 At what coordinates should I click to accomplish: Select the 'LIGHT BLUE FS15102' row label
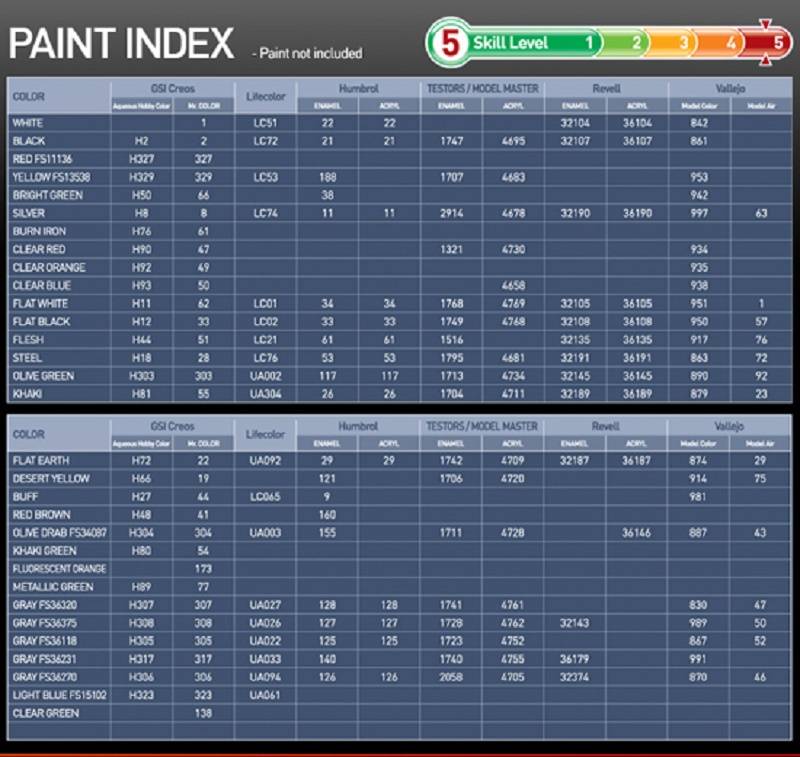click(60, 695)
